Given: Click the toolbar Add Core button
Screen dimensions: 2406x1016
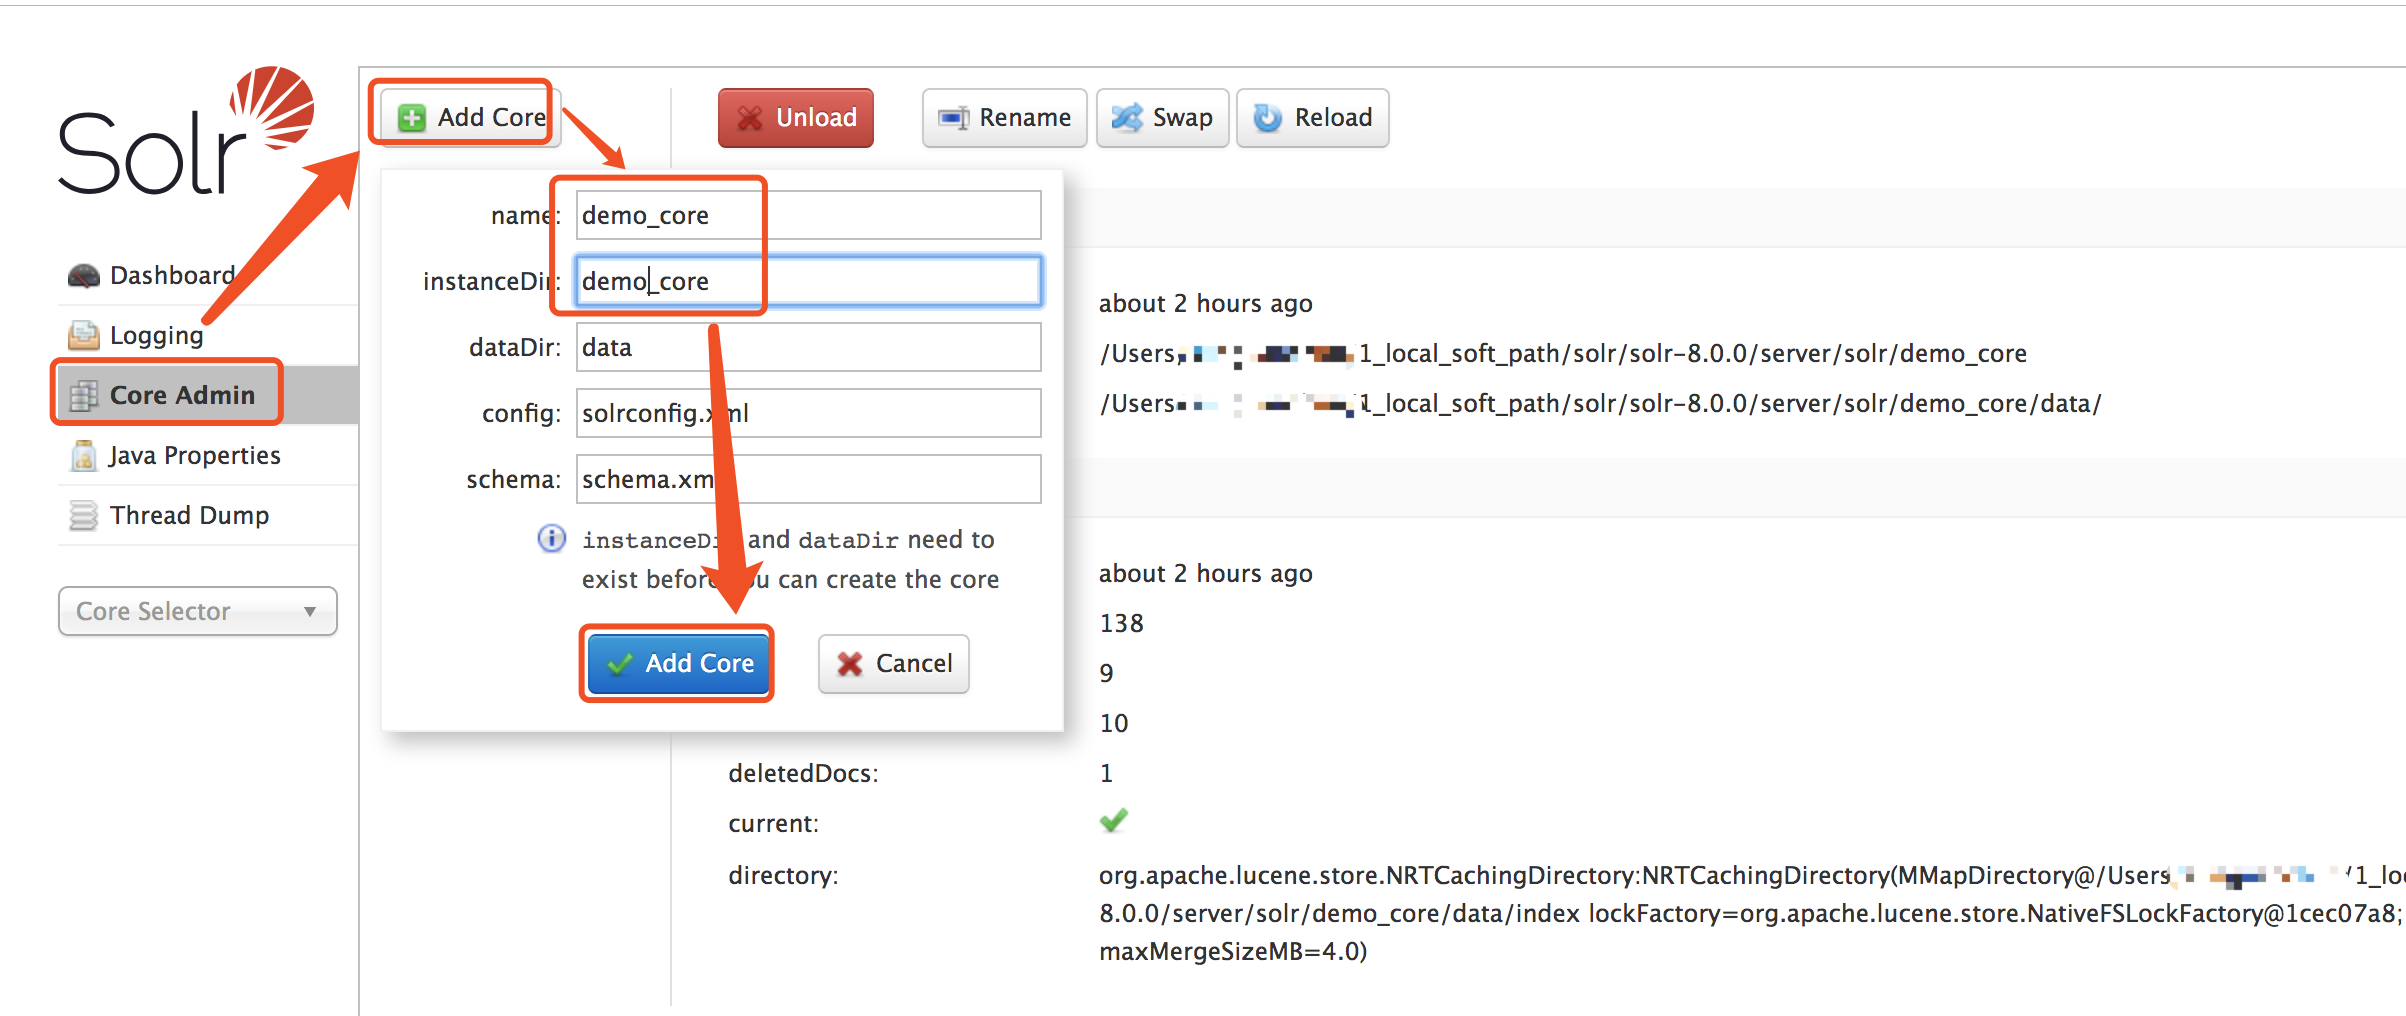Looking at the screenshot, I should point(470,118).
